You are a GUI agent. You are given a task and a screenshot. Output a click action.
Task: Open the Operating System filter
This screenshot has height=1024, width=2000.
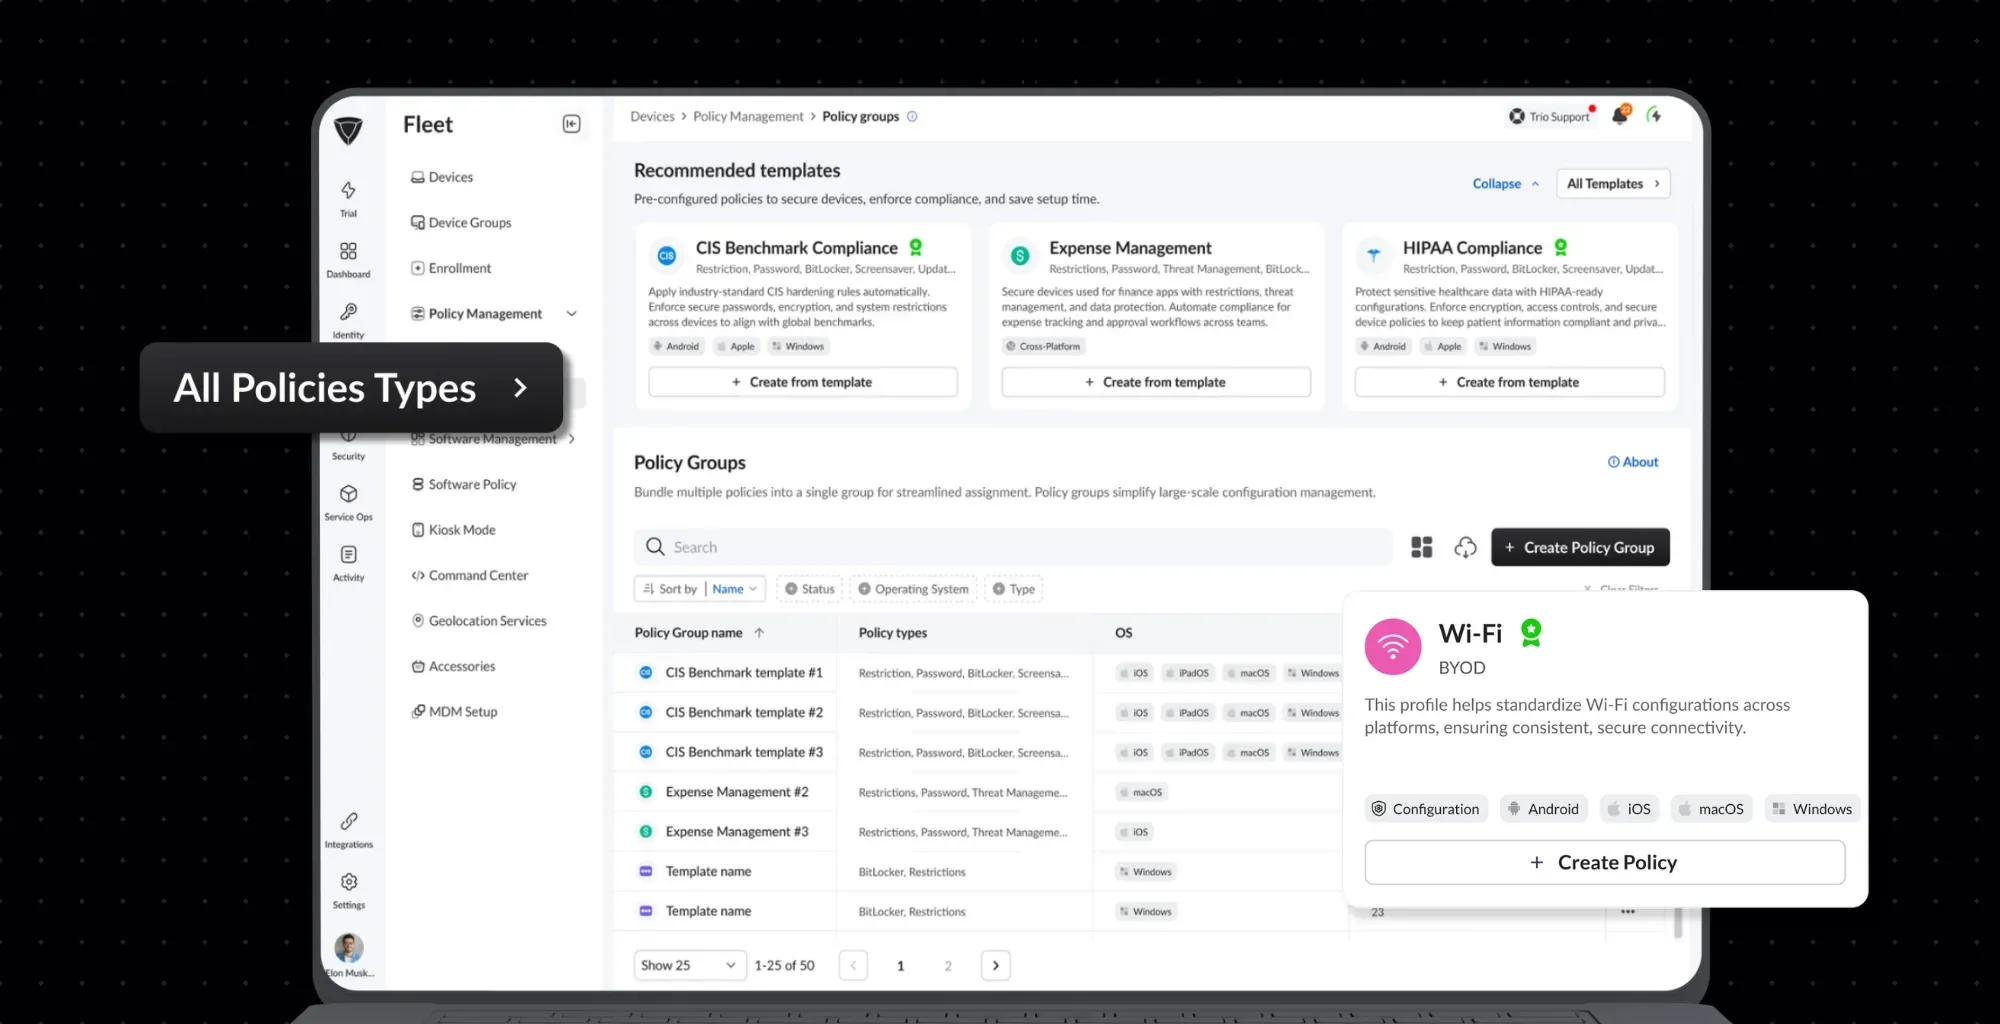coord(913,589)
